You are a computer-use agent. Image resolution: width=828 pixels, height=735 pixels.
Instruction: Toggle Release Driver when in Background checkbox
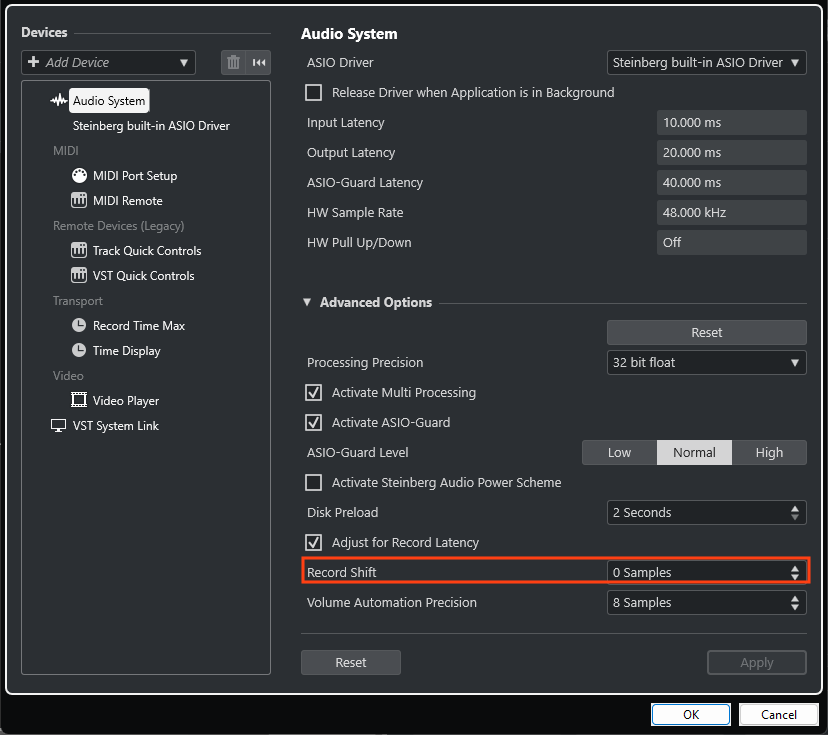click(x=314, y=92)
